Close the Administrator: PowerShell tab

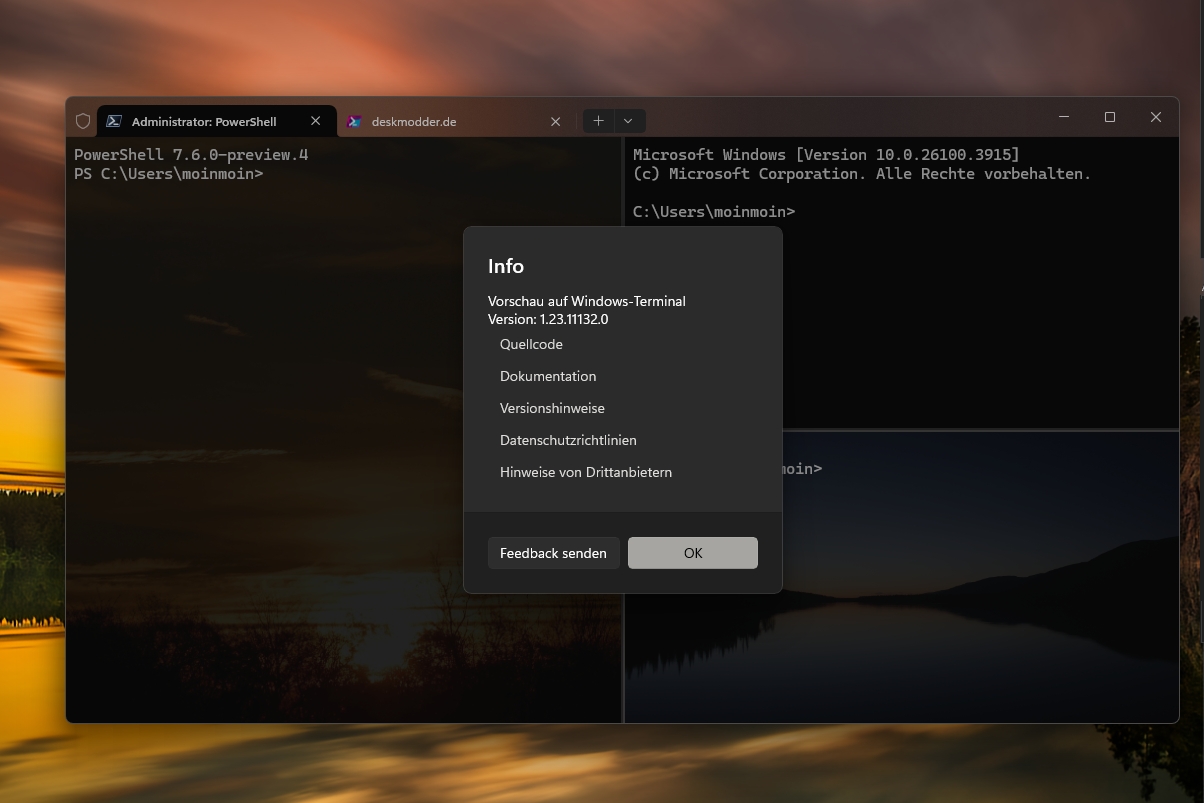tap(316, 121)
